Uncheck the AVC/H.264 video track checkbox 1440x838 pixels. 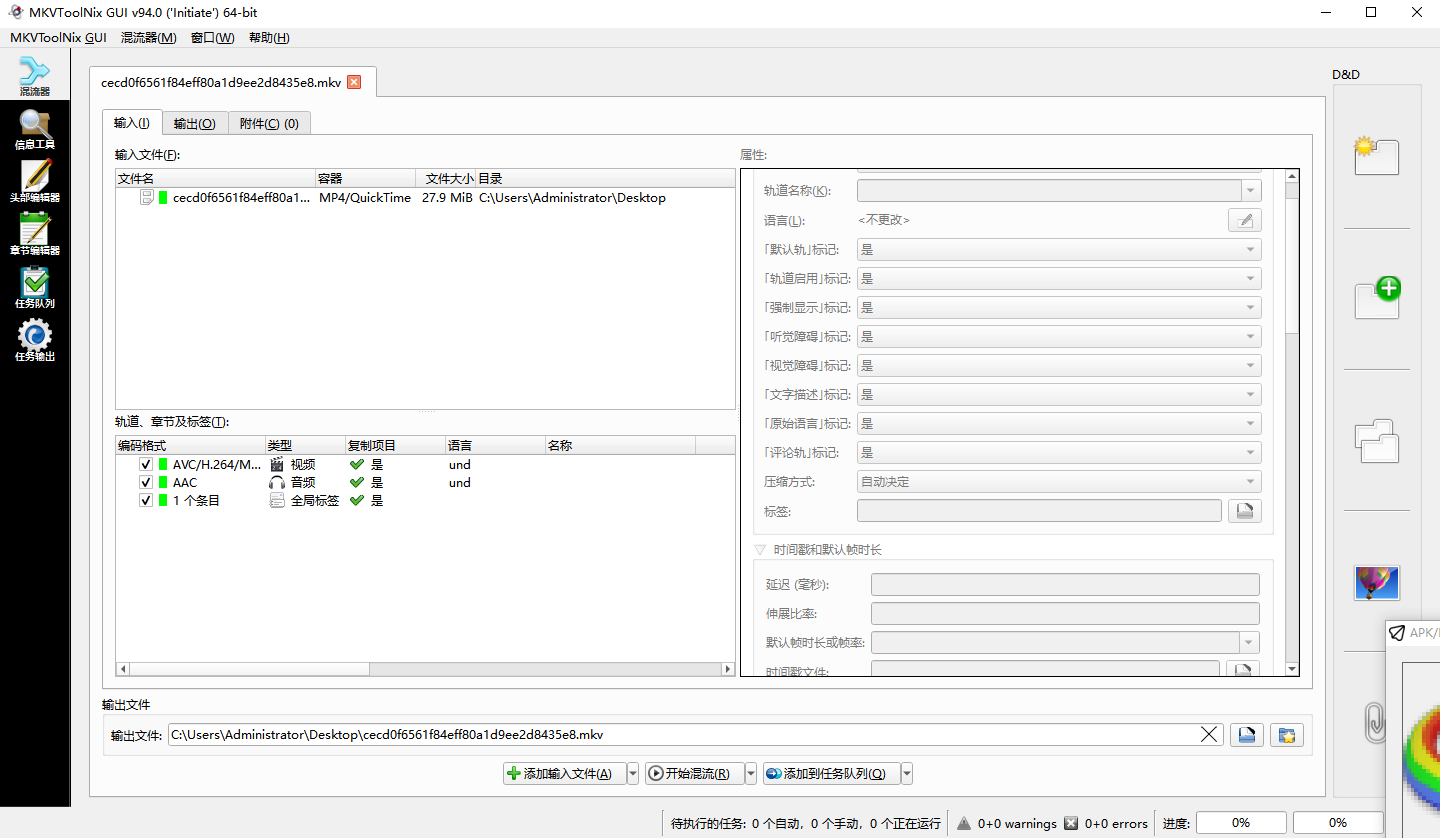(x=146, y=465)
